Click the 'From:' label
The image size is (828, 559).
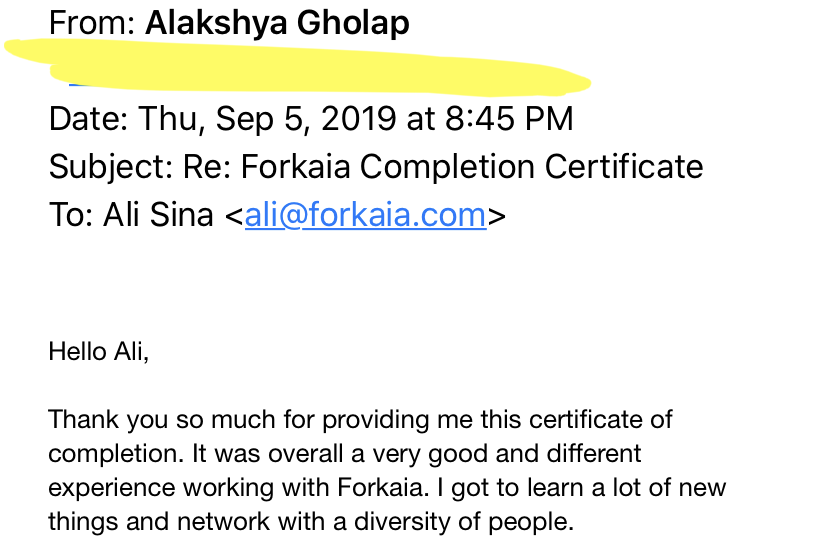point(92,23)
